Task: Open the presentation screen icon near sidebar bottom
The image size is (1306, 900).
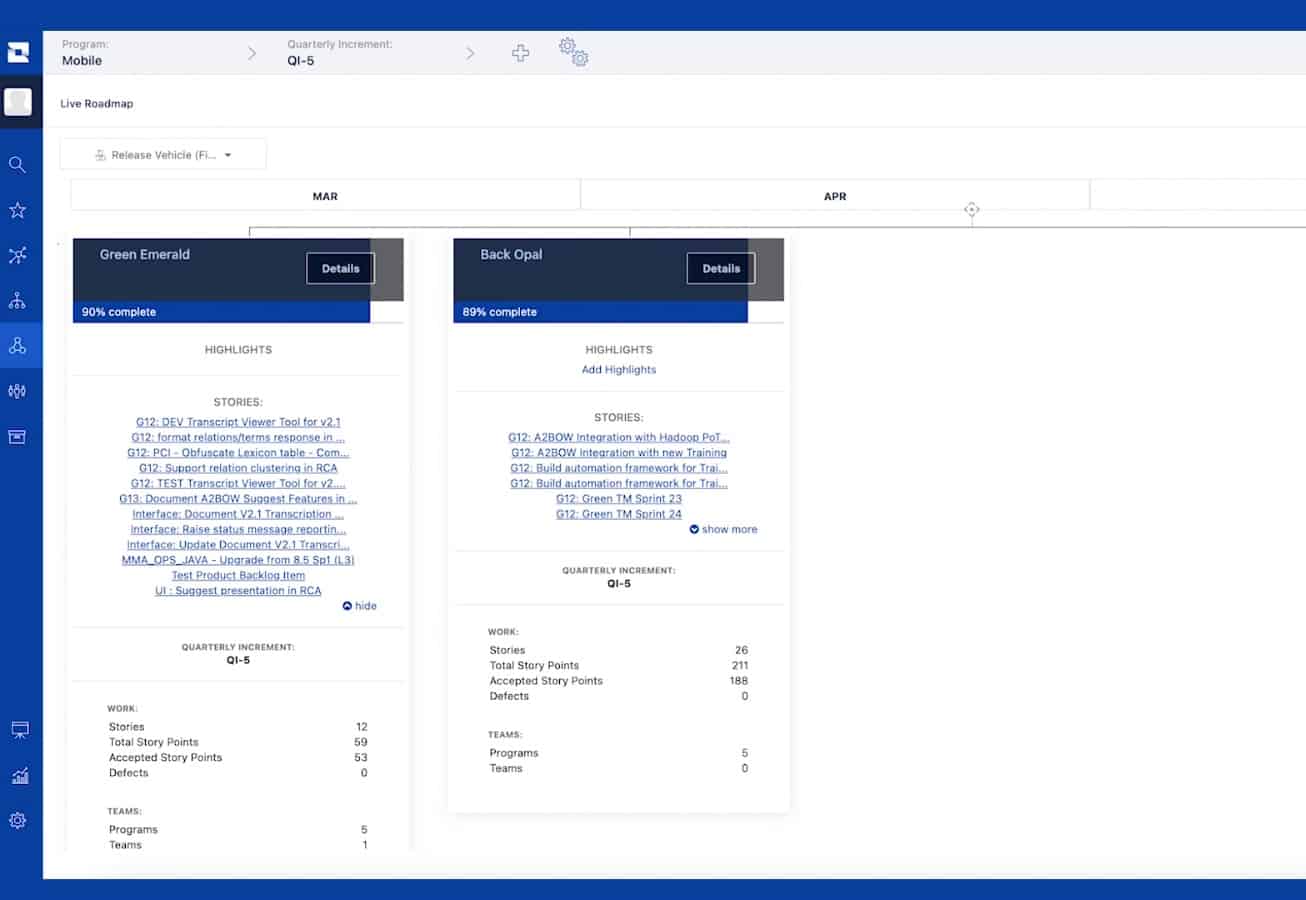Action: click(x=18, y=729)
